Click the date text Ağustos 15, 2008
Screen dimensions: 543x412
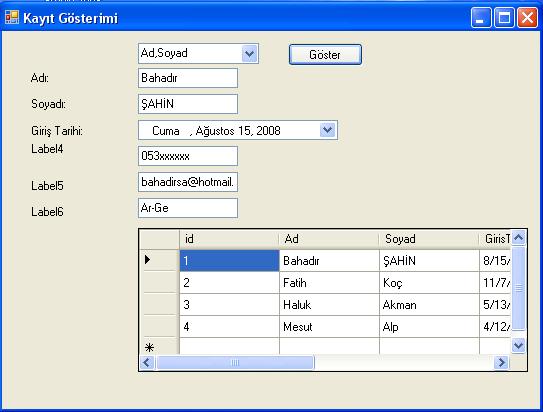point(238,131)
